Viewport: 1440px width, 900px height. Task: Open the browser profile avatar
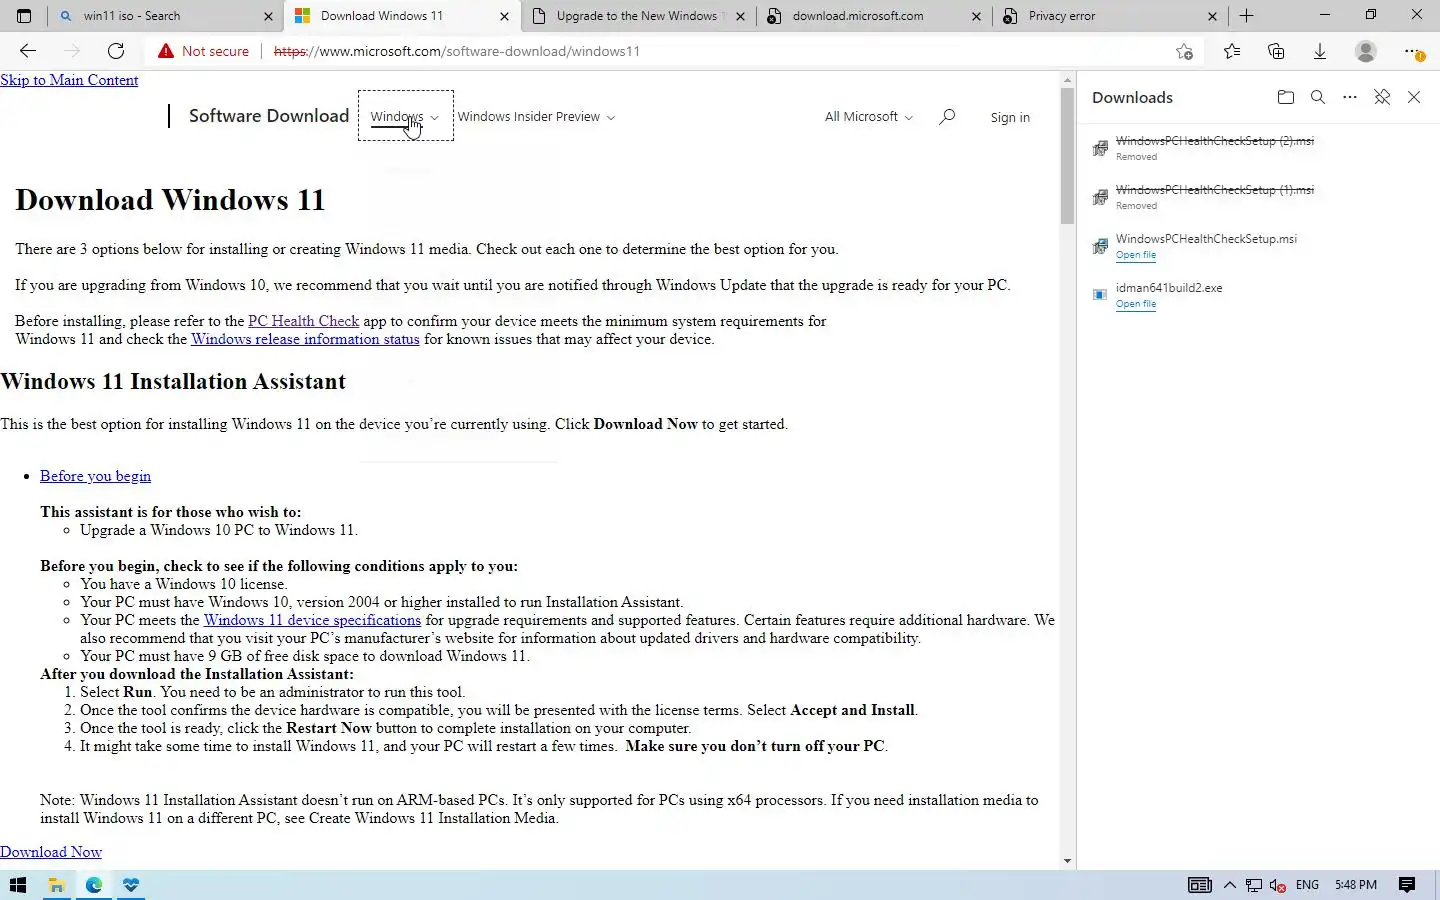click(x=1365, y=51)
